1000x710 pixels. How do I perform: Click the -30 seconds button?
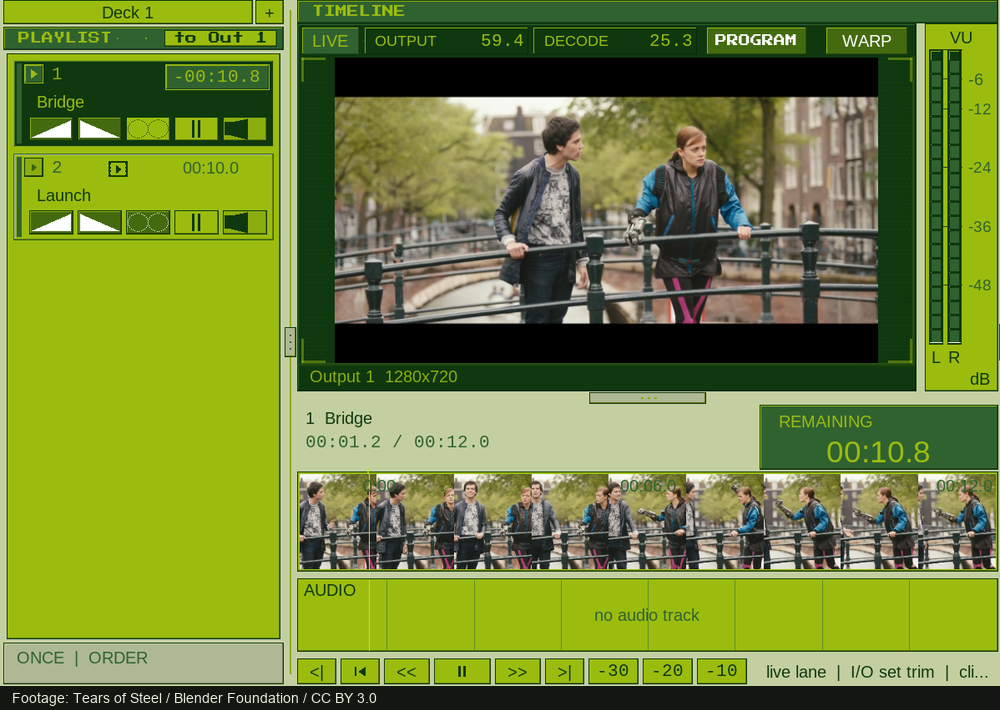(x=614, y=672)
